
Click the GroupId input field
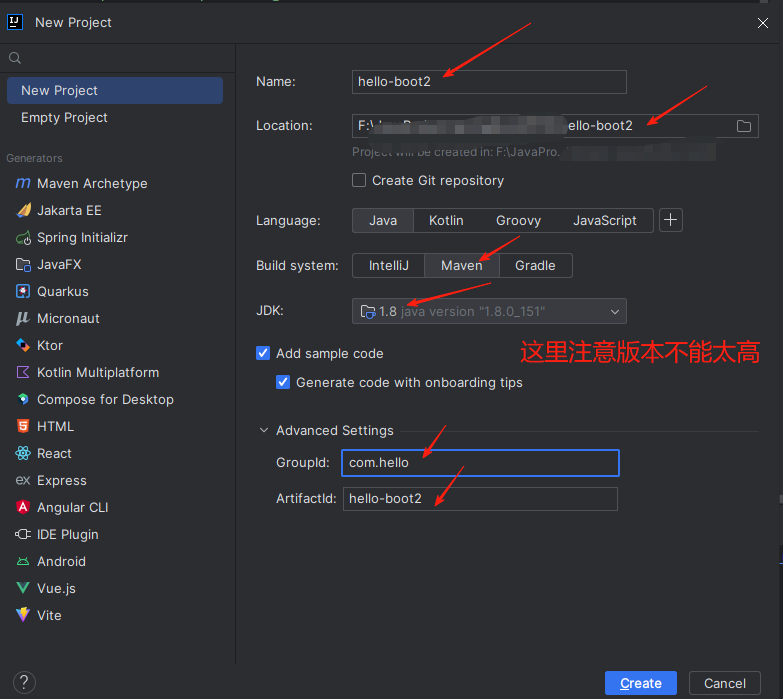(480, 463)
